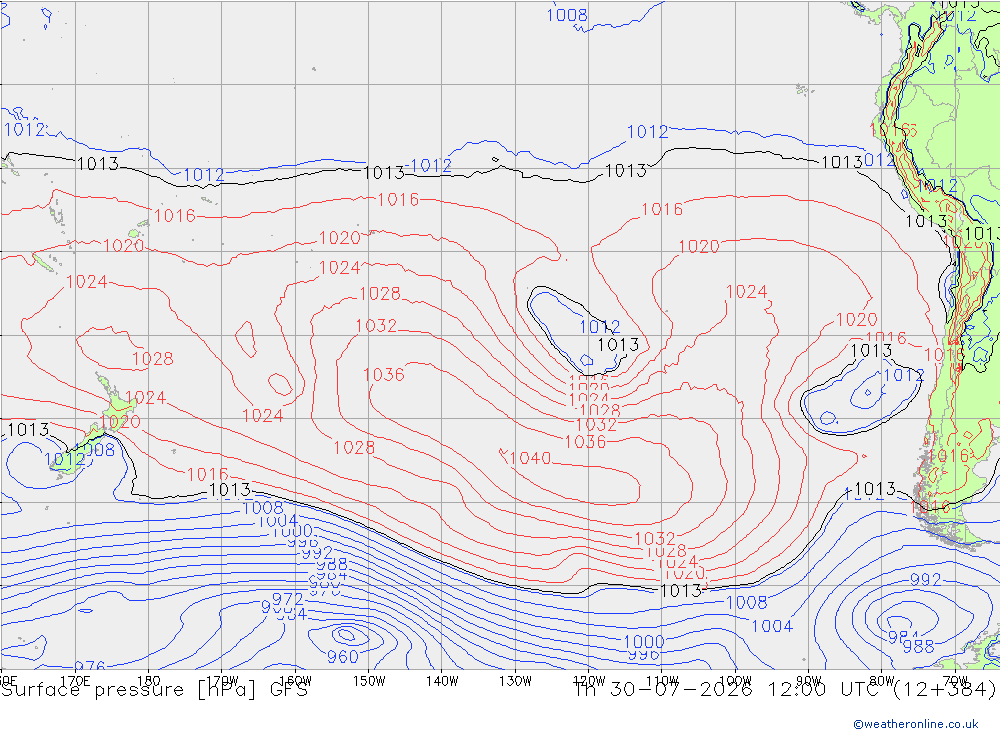Click the 140W longitude label
This screenshot has height=733, width=1000.
(442, 681)
